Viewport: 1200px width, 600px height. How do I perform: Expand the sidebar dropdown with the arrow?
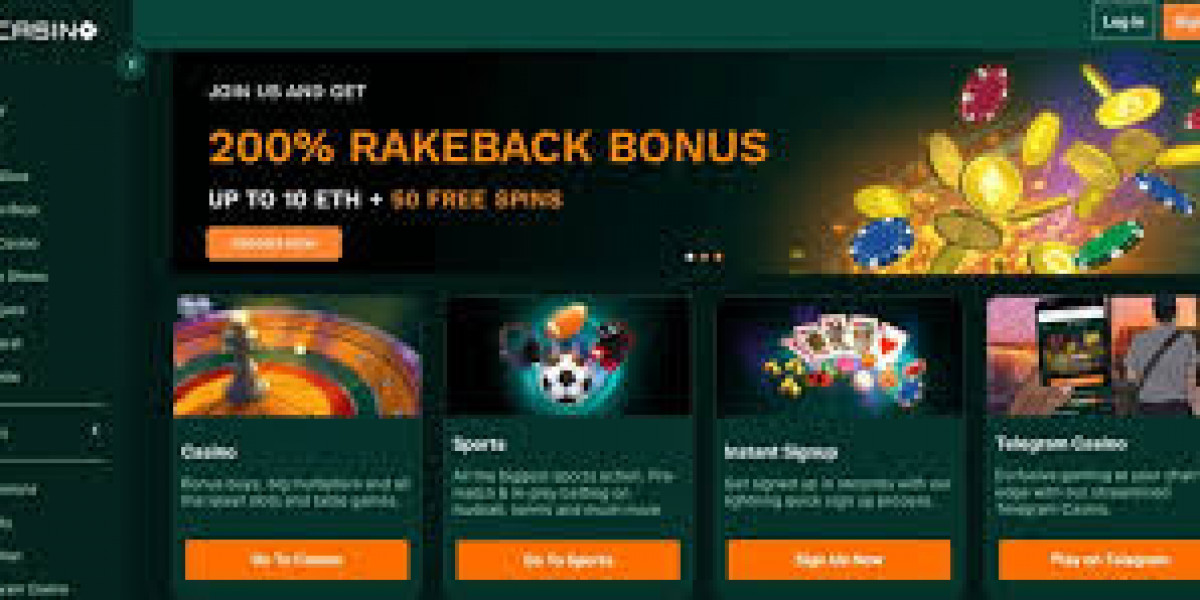96,432
